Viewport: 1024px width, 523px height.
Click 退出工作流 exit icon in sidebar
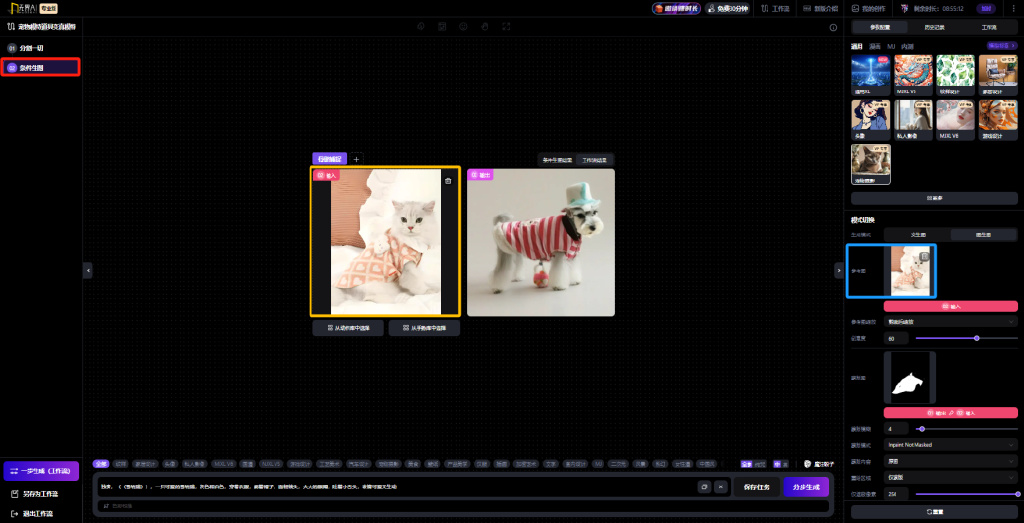click(x=14, y=513)
